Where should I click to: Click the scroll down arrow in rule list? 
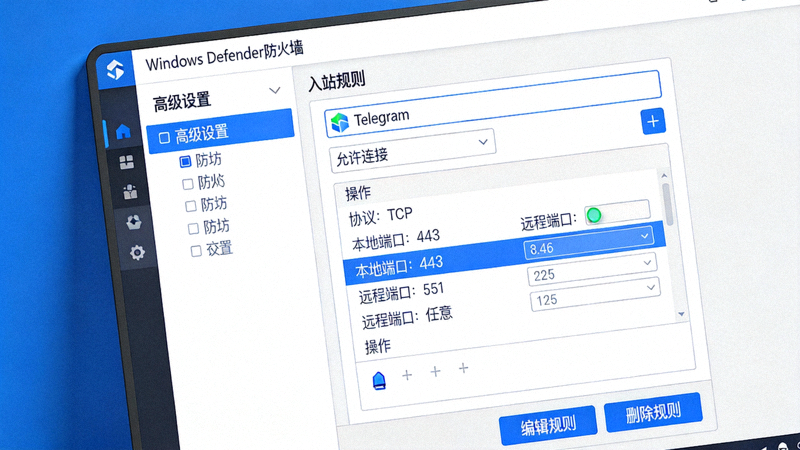[681, 314]
